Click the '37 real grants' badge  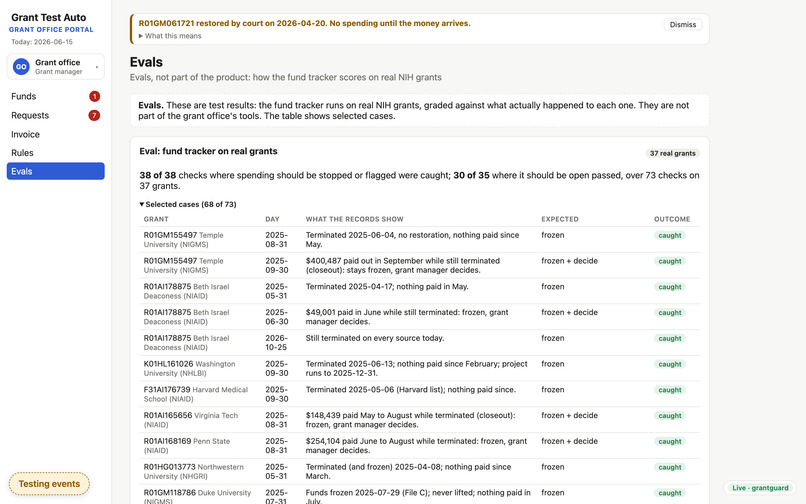[x=672, y=153]
